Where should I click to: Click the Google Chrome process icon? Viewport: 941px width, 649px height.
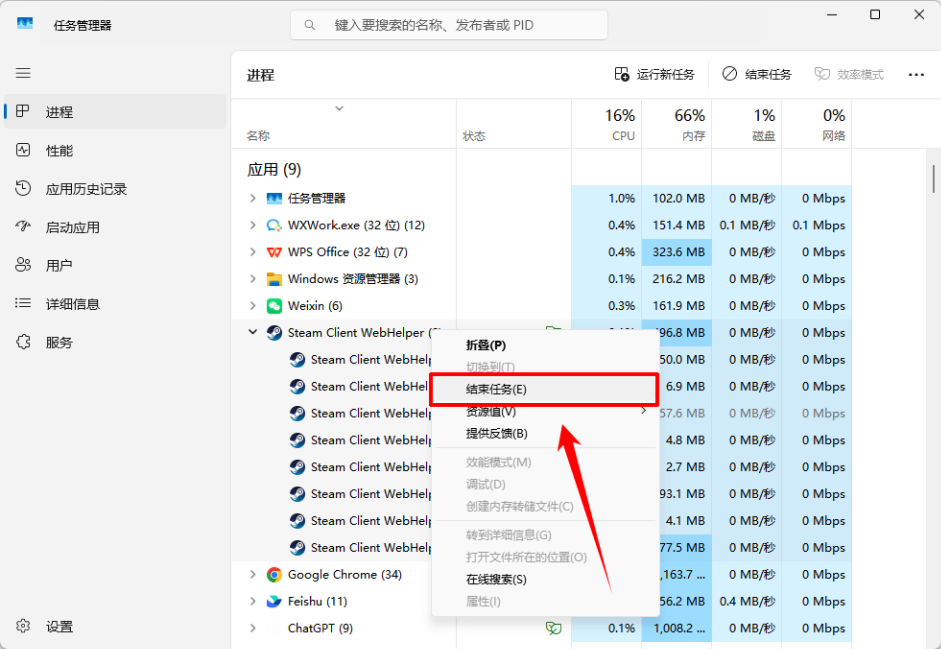[x=274, y=575]
